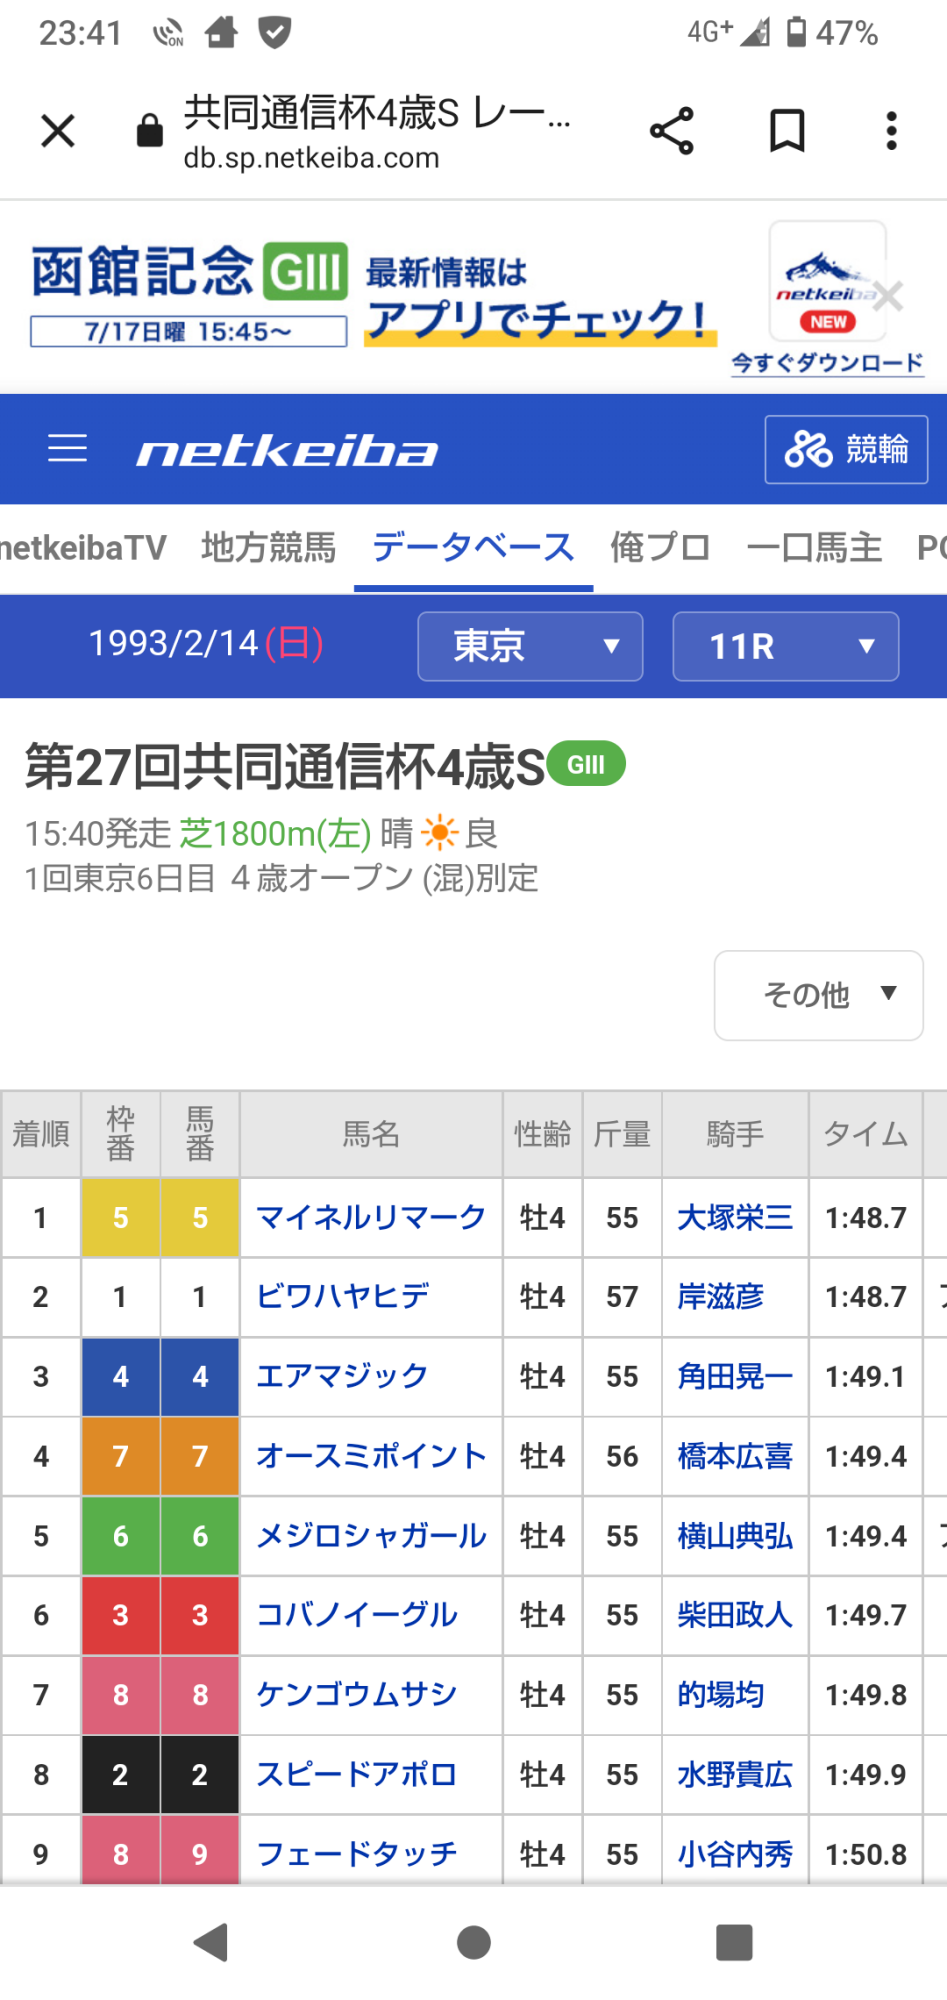Open jockey 大塚栄三 profile link
Screen dimensions: 947x2000
735,1217
